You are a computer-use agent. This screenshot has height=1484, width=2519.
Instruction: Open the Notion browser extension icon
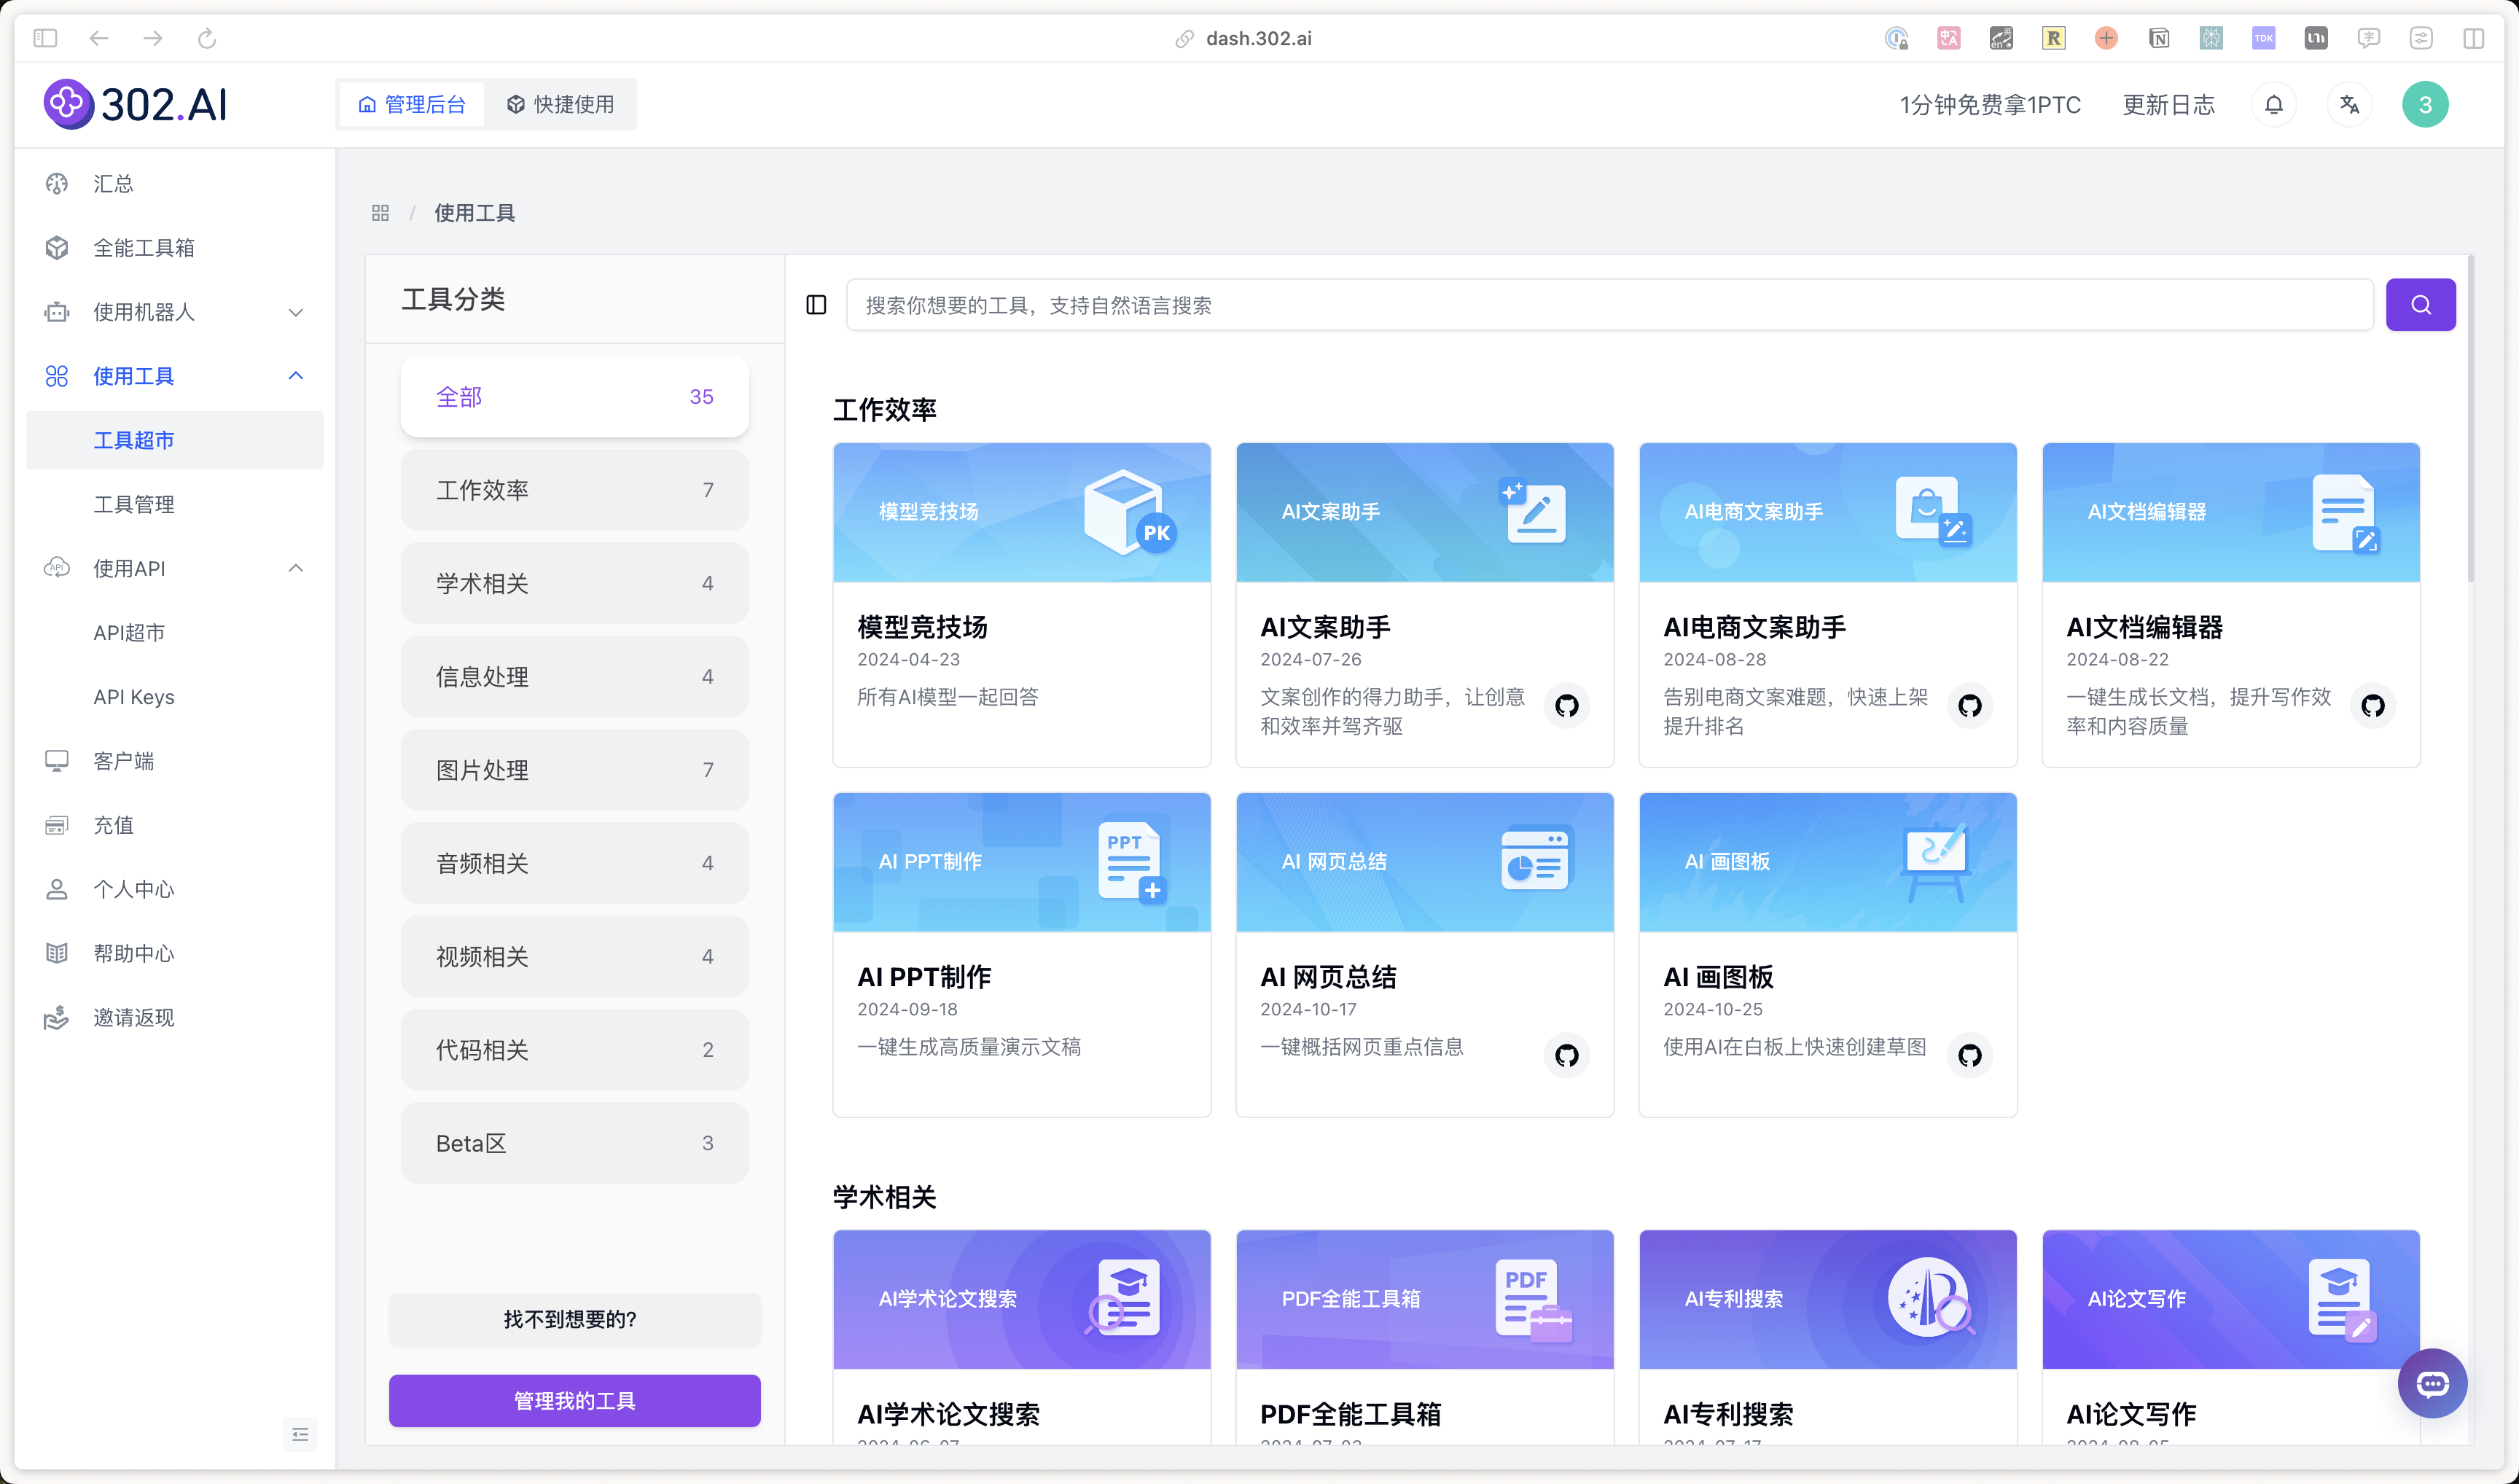pos(2158,38)
